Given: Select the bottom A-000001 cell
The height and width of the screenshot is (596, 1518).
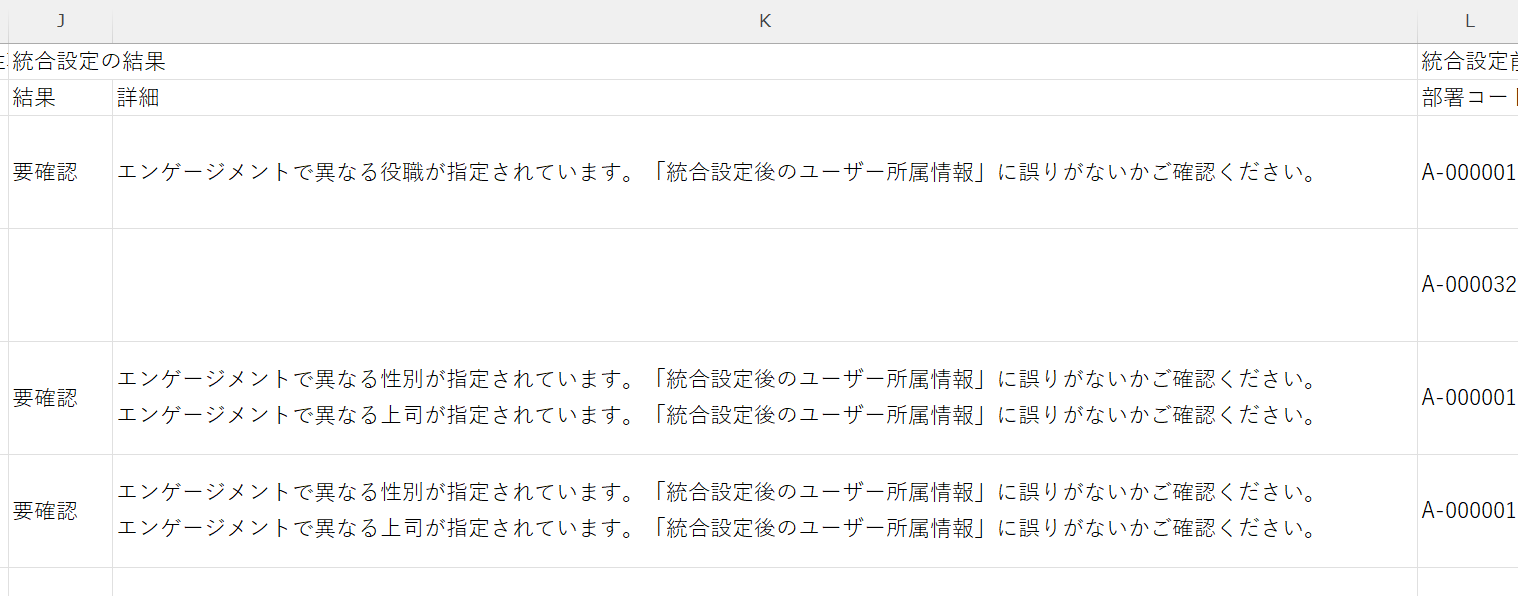Looking at the screenshot, I should click(x=1468, y=511).
